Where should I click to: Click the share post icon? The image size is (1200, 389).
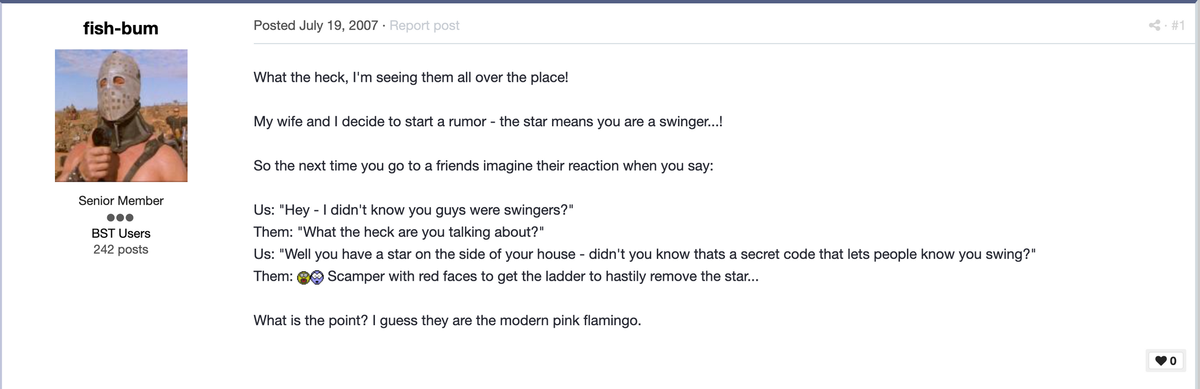[1153, 26]
